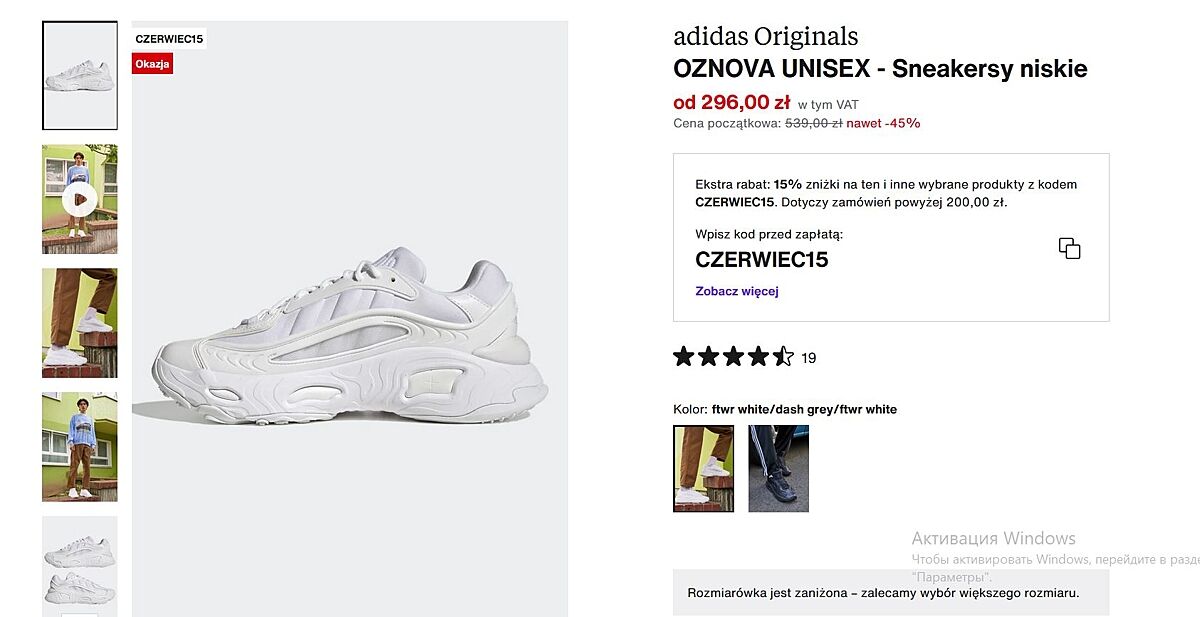The height and width of the screenshot is (617, 1200).
Task: Click the CZERWIEC15 tag on product image
Action: tap(169, 40)
